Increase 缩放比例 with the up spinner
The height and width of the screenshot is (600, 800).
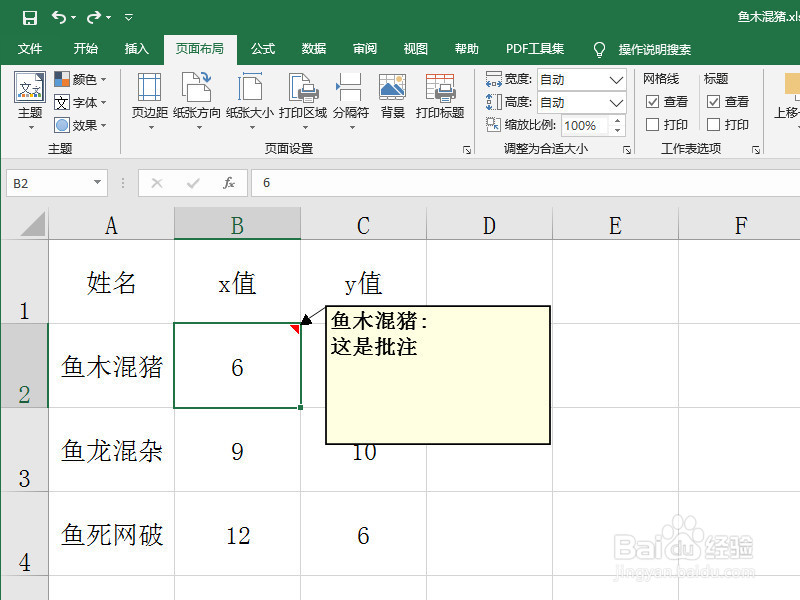[617, 120]
